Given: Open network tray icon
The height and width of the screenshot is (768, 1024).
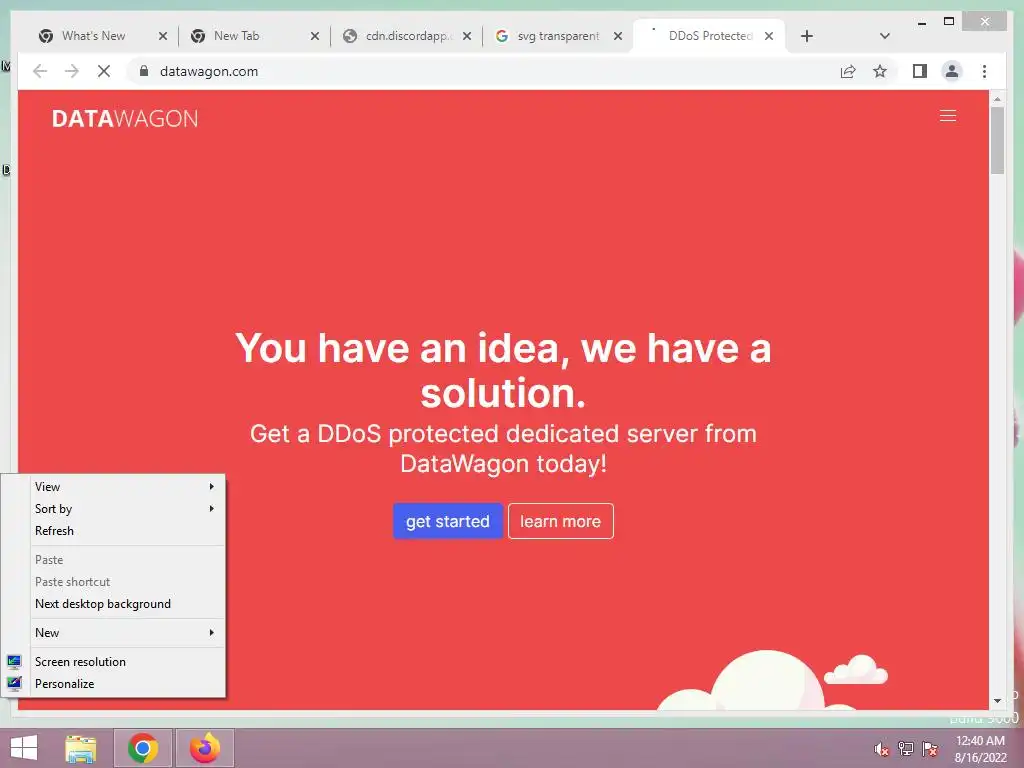Looking at the screenshot, I should coord(906,749).
